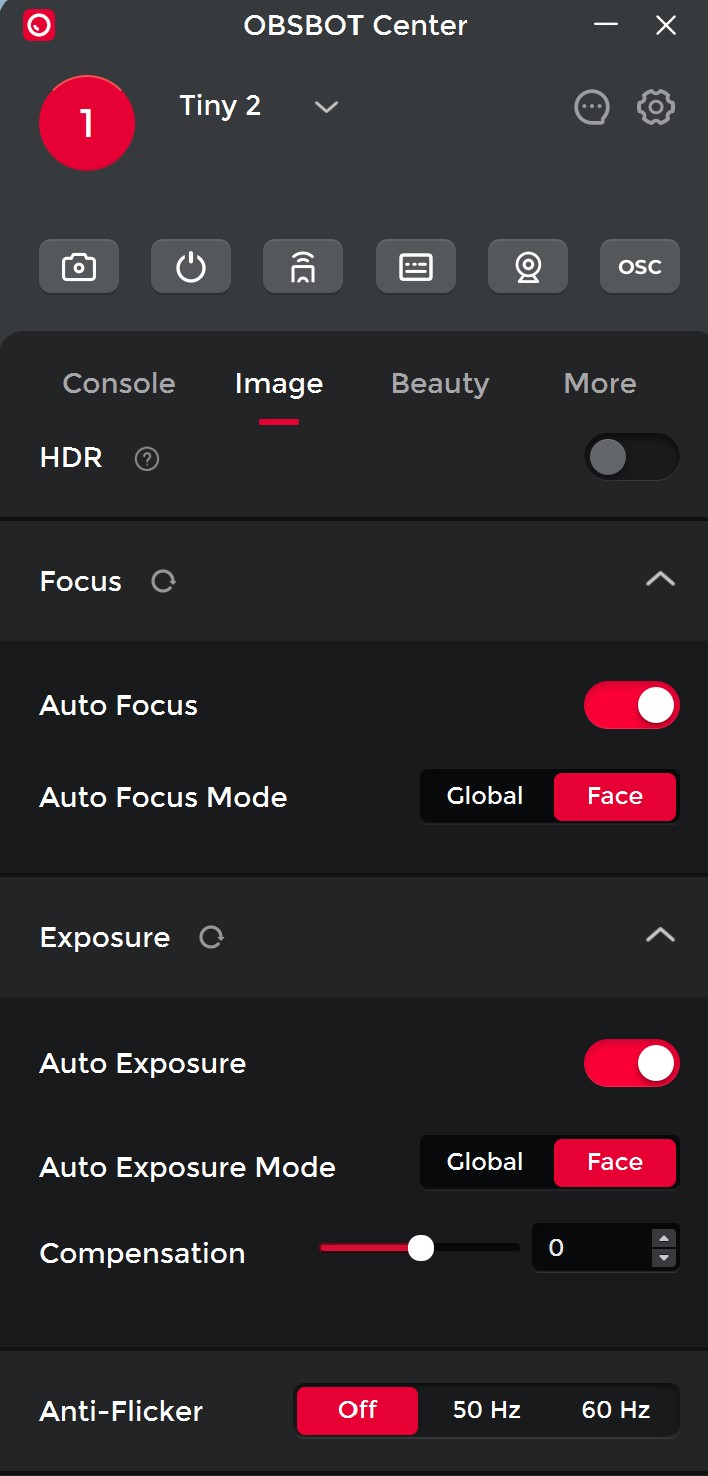The height and width of the screenshot is (1476, 708).
Task: Disable the Auto Exposure switch
Action: click(x=631, y=1063)
